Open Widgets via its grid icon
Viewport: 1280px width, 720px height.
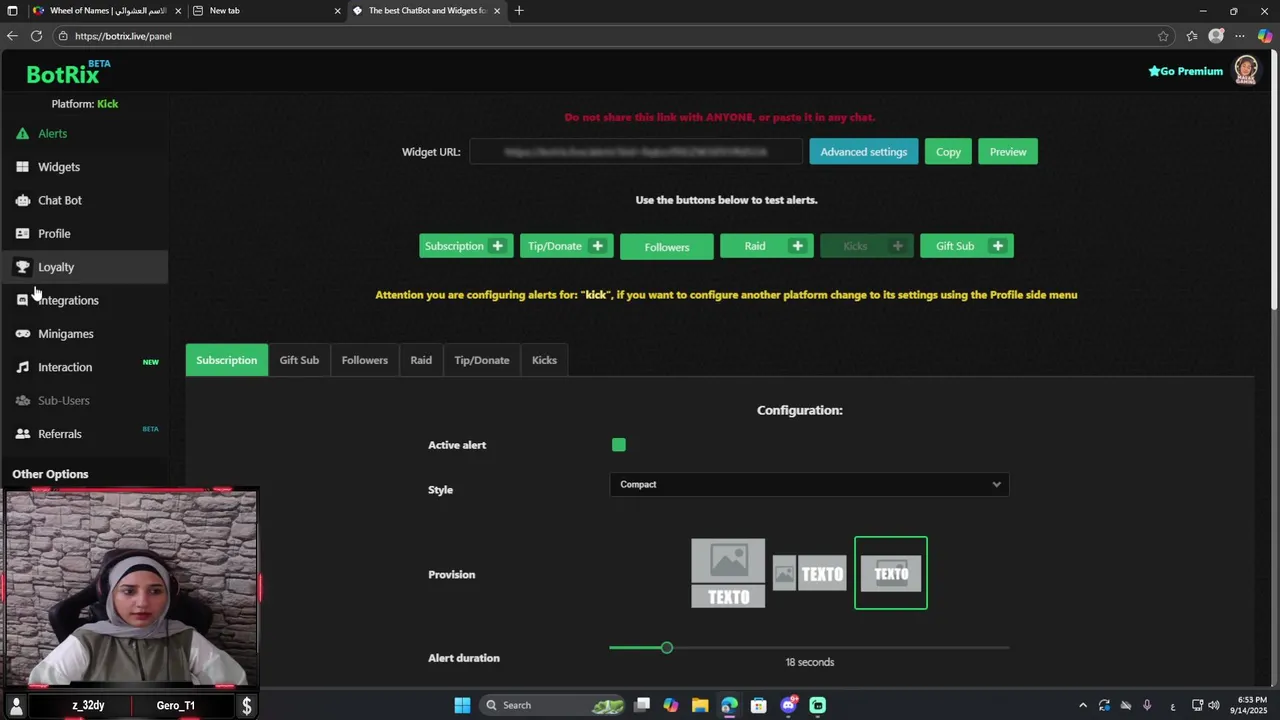click(x=22, y=167)
